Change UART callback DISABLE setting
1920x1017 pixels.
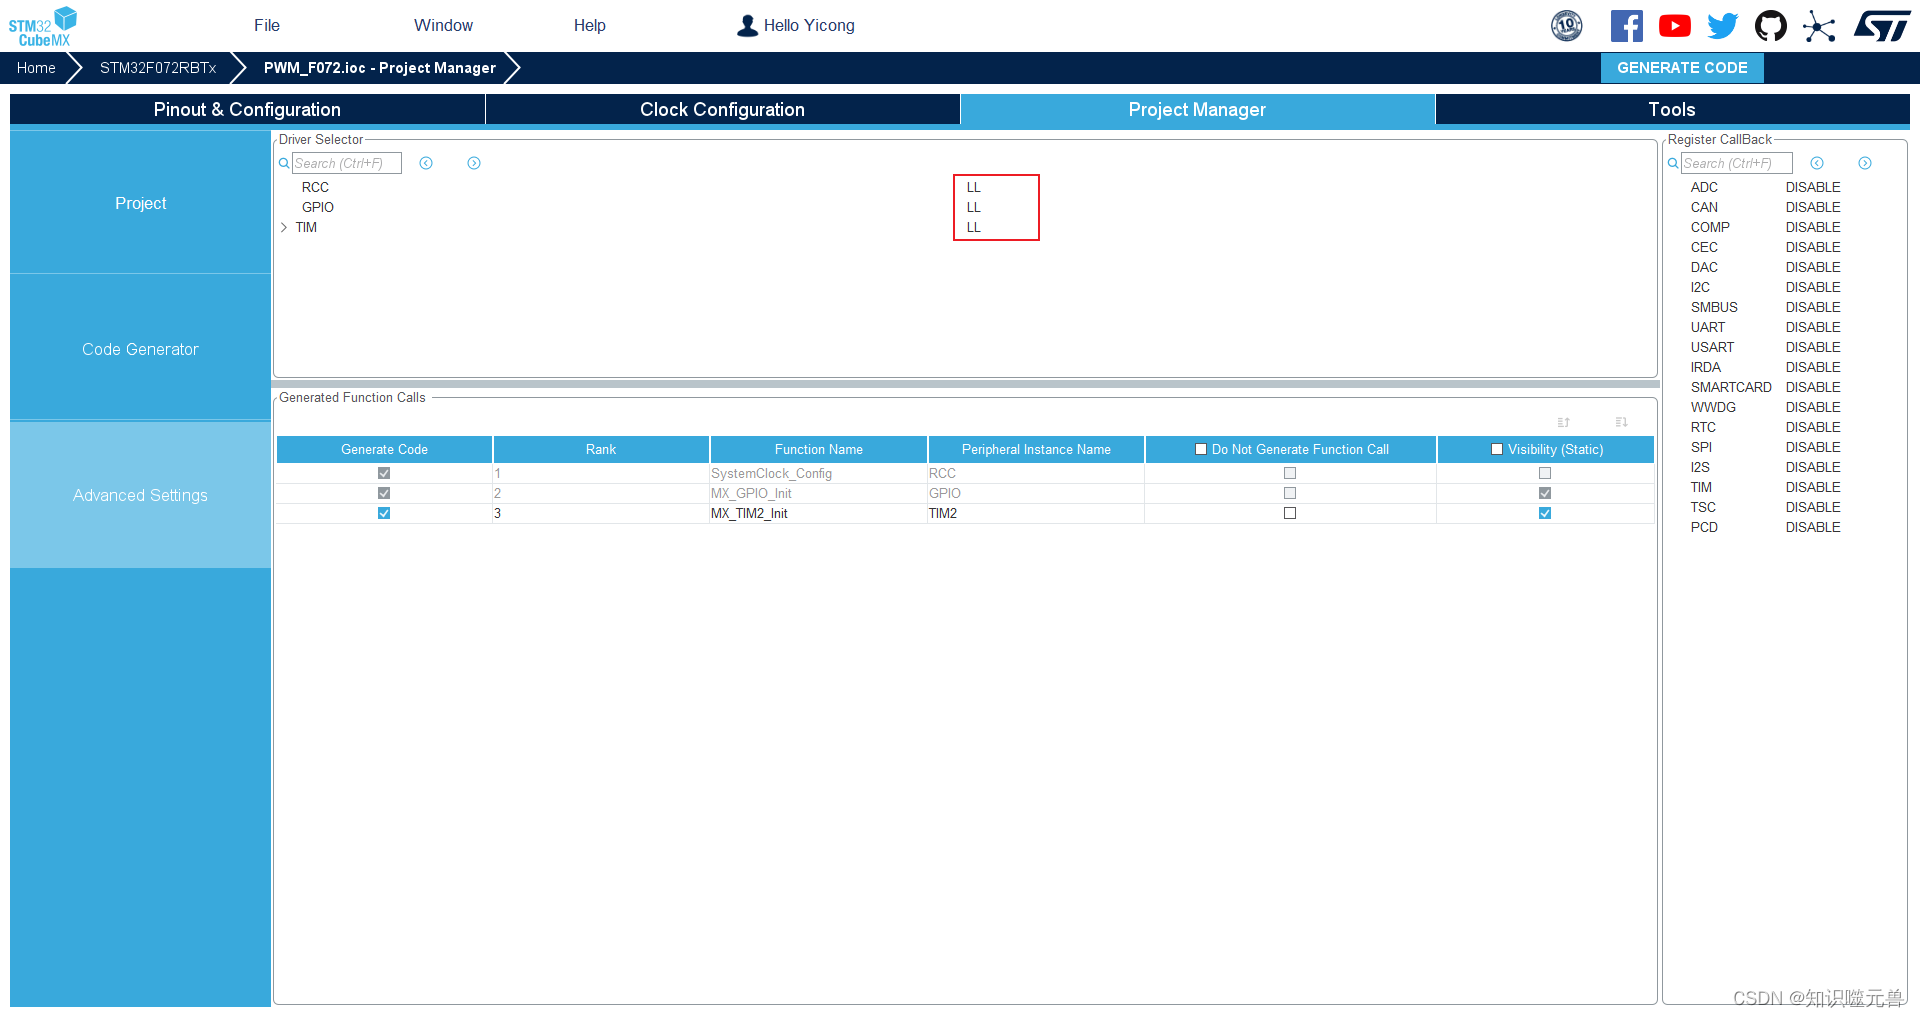1812,327
